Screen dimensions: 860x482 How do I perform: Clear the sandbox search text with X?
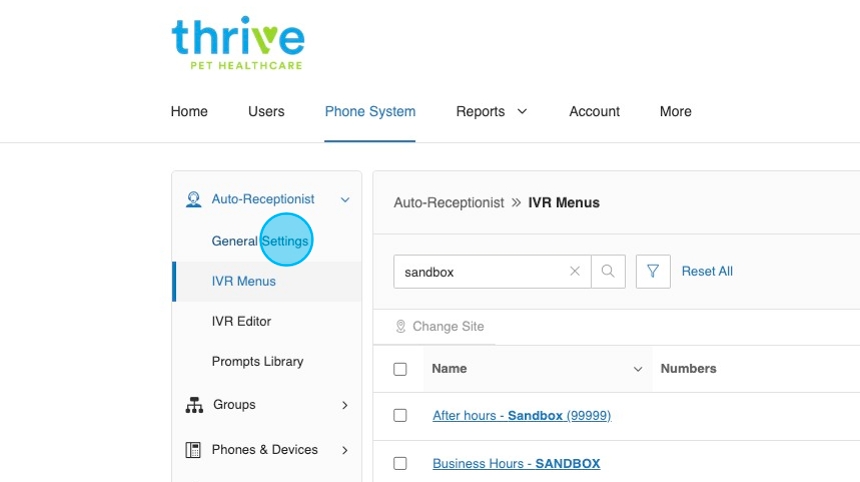click(x=575, y=271)
